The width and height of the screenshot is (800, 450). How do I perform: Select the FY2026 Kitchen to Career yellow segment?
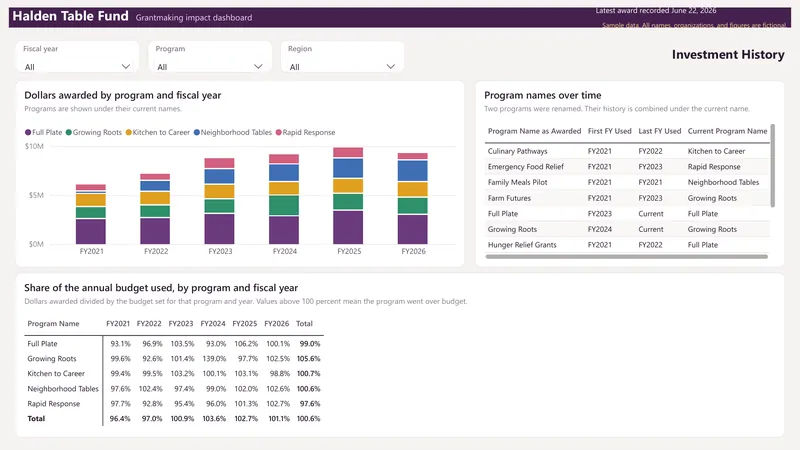413,189
